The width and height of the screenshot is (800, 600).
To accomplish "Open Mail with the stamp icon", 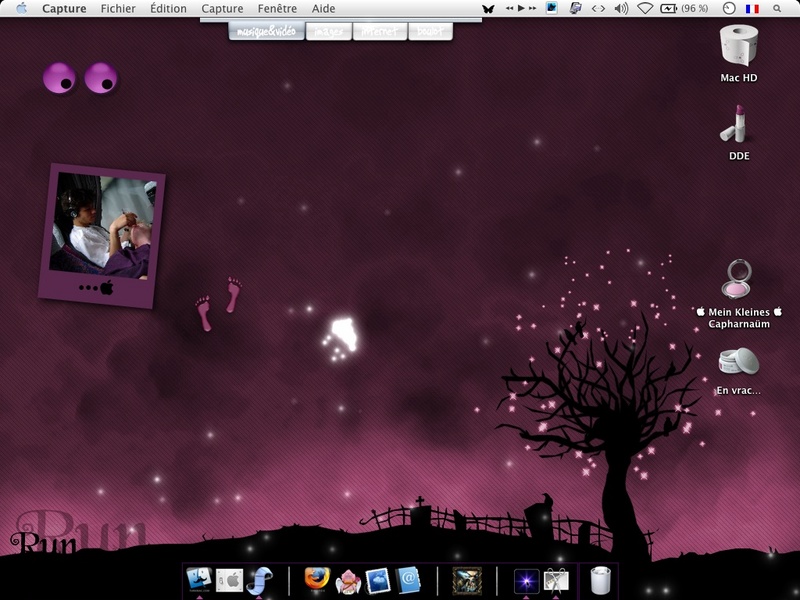I will pyautogui.click(x=377, y=579).
